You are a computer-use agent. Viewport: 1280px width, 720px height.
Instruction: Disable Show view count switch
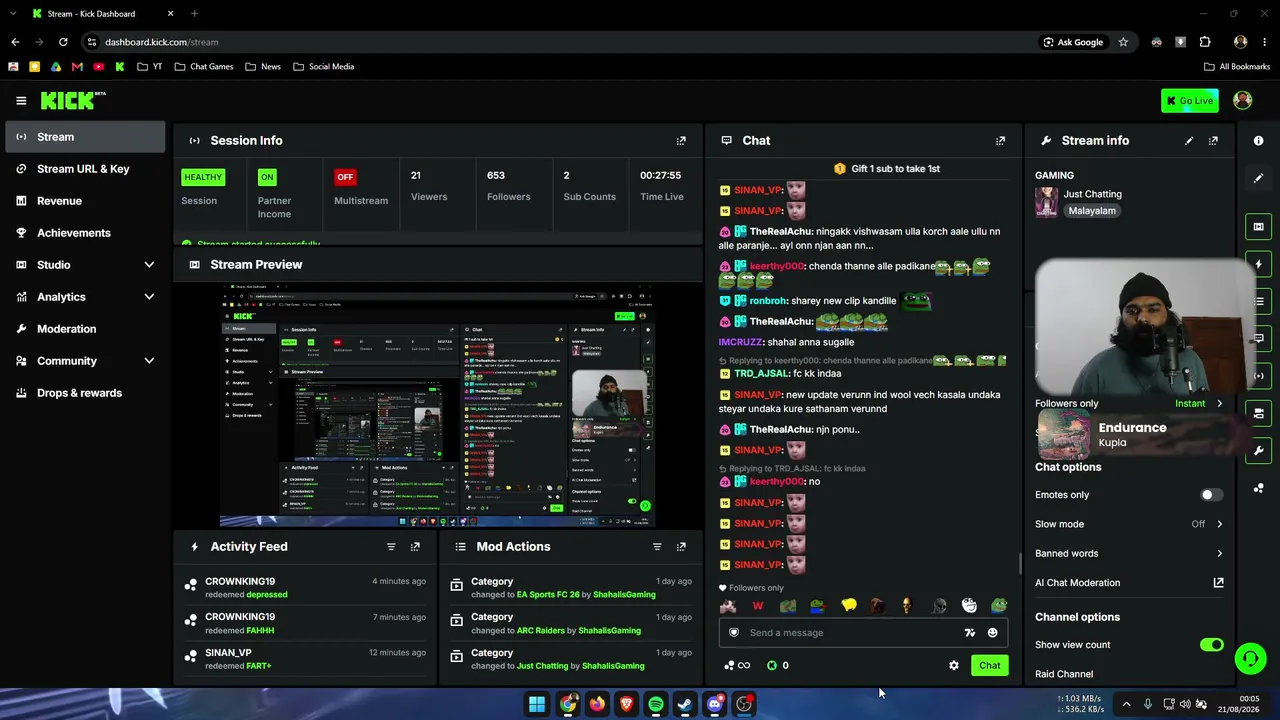coord(1211,645)
